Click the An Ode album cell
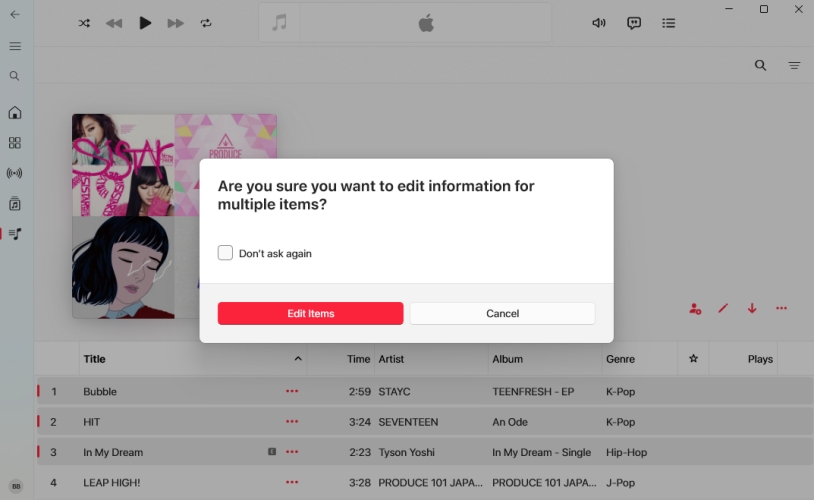This screenshot has width=814, height=500. coord(510,422)
